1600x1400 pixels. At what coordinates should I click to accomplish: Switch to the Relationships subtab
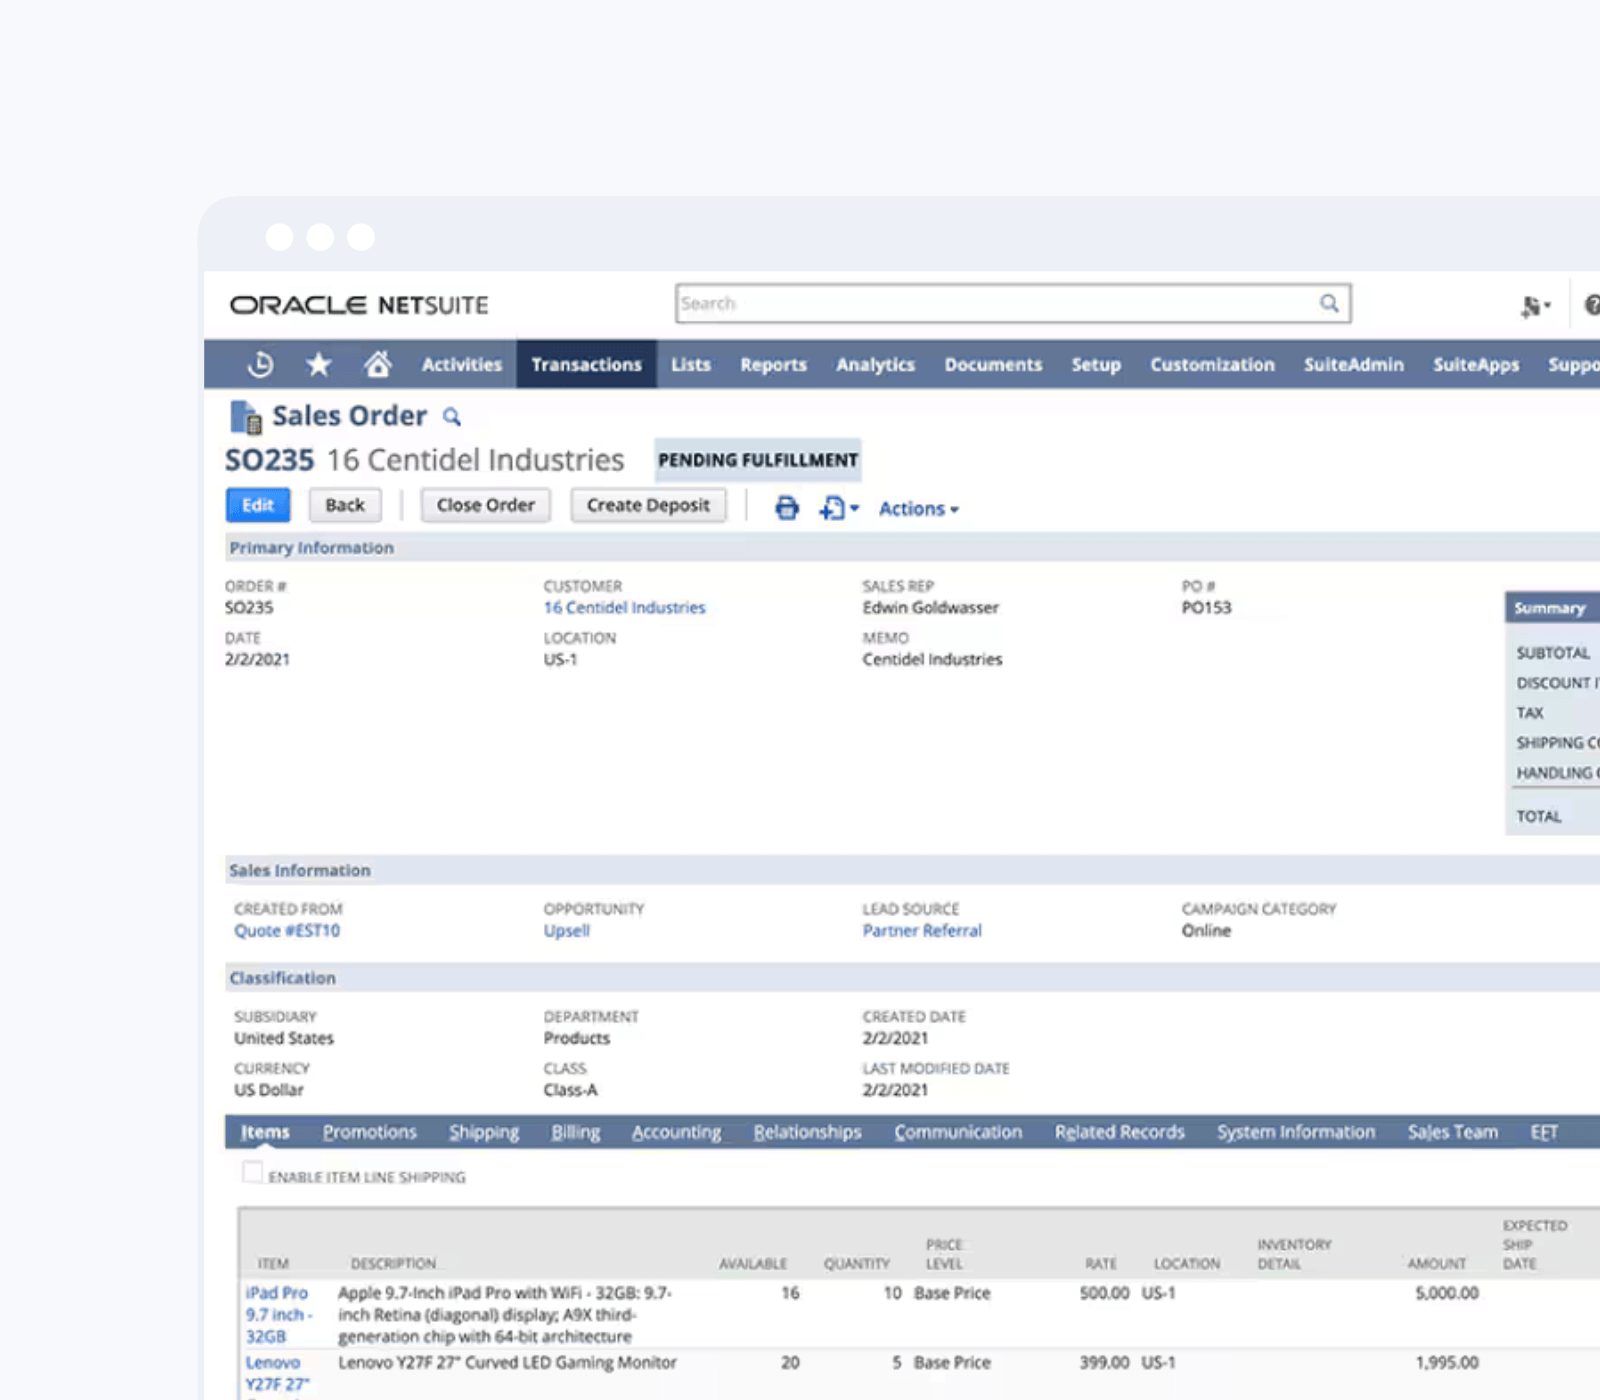tap(807, 1132)
